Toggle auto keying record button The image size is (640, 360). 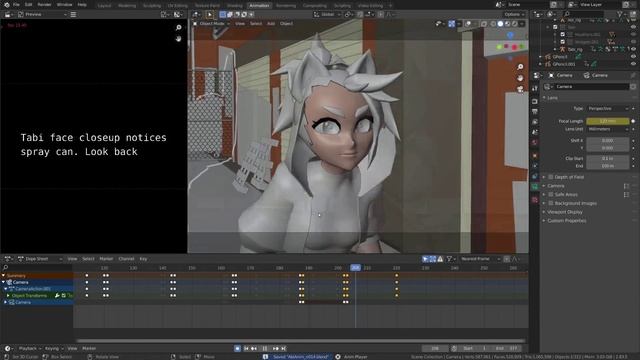pos(237,349)
